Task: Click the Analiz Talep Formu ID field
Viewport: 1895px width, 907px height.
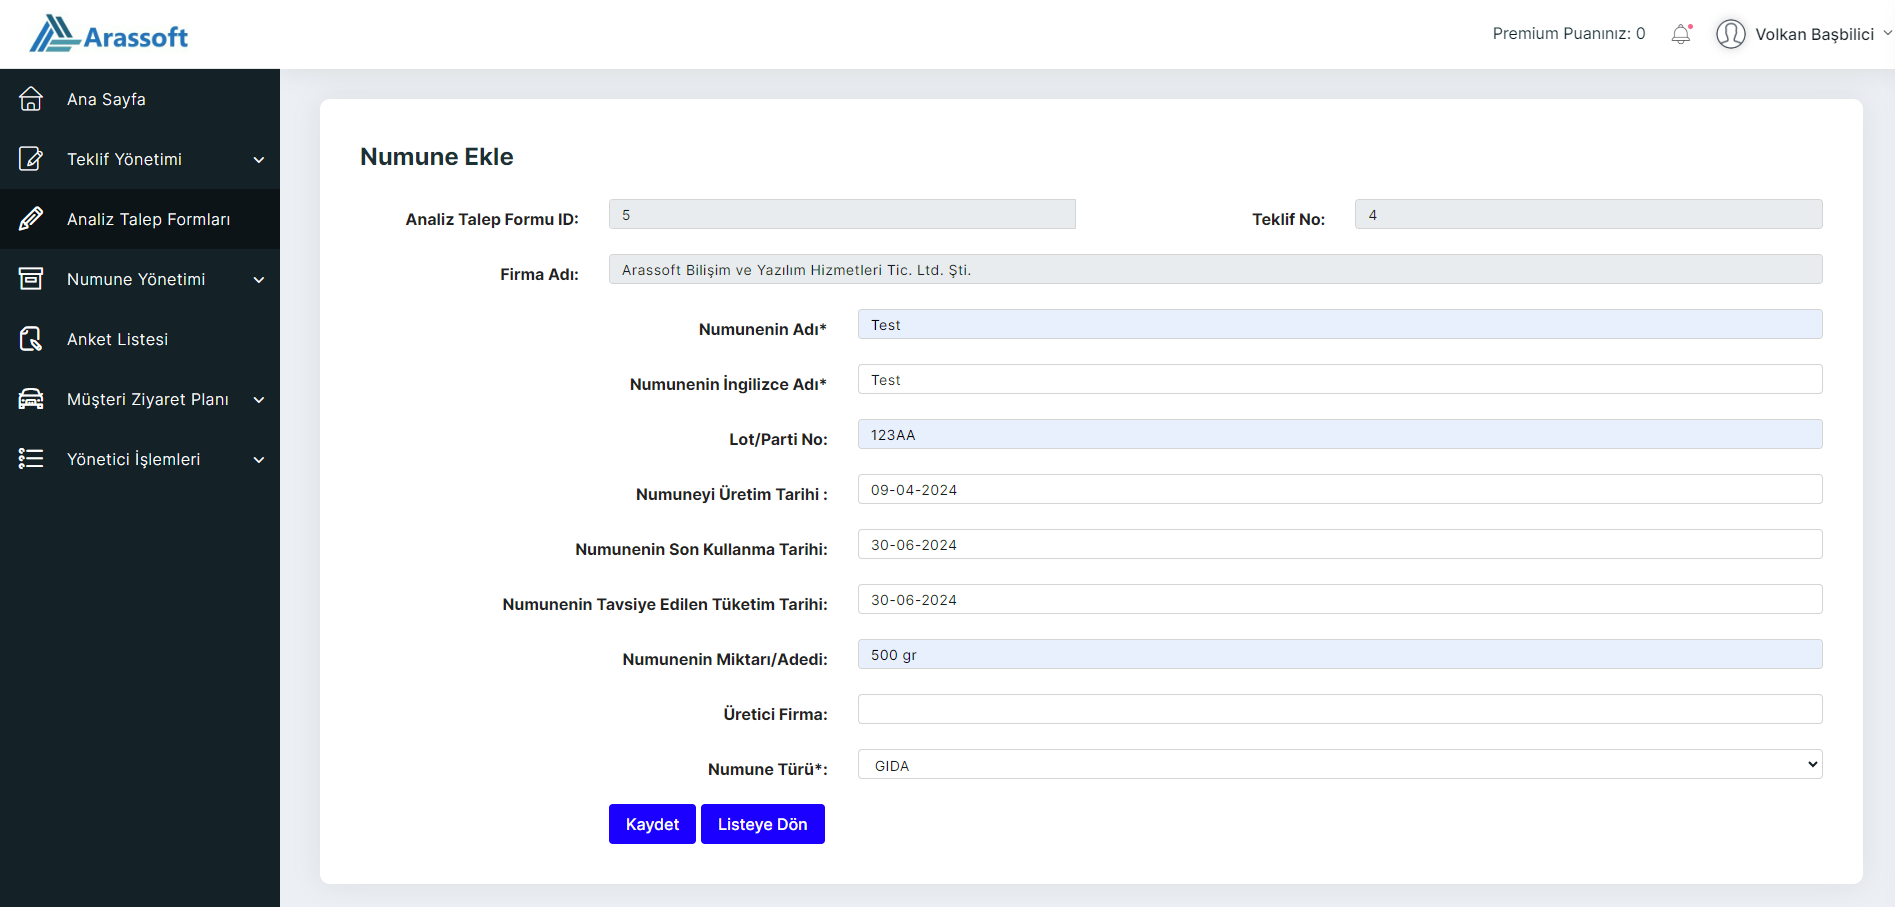Action: click(x=842, y=214)
